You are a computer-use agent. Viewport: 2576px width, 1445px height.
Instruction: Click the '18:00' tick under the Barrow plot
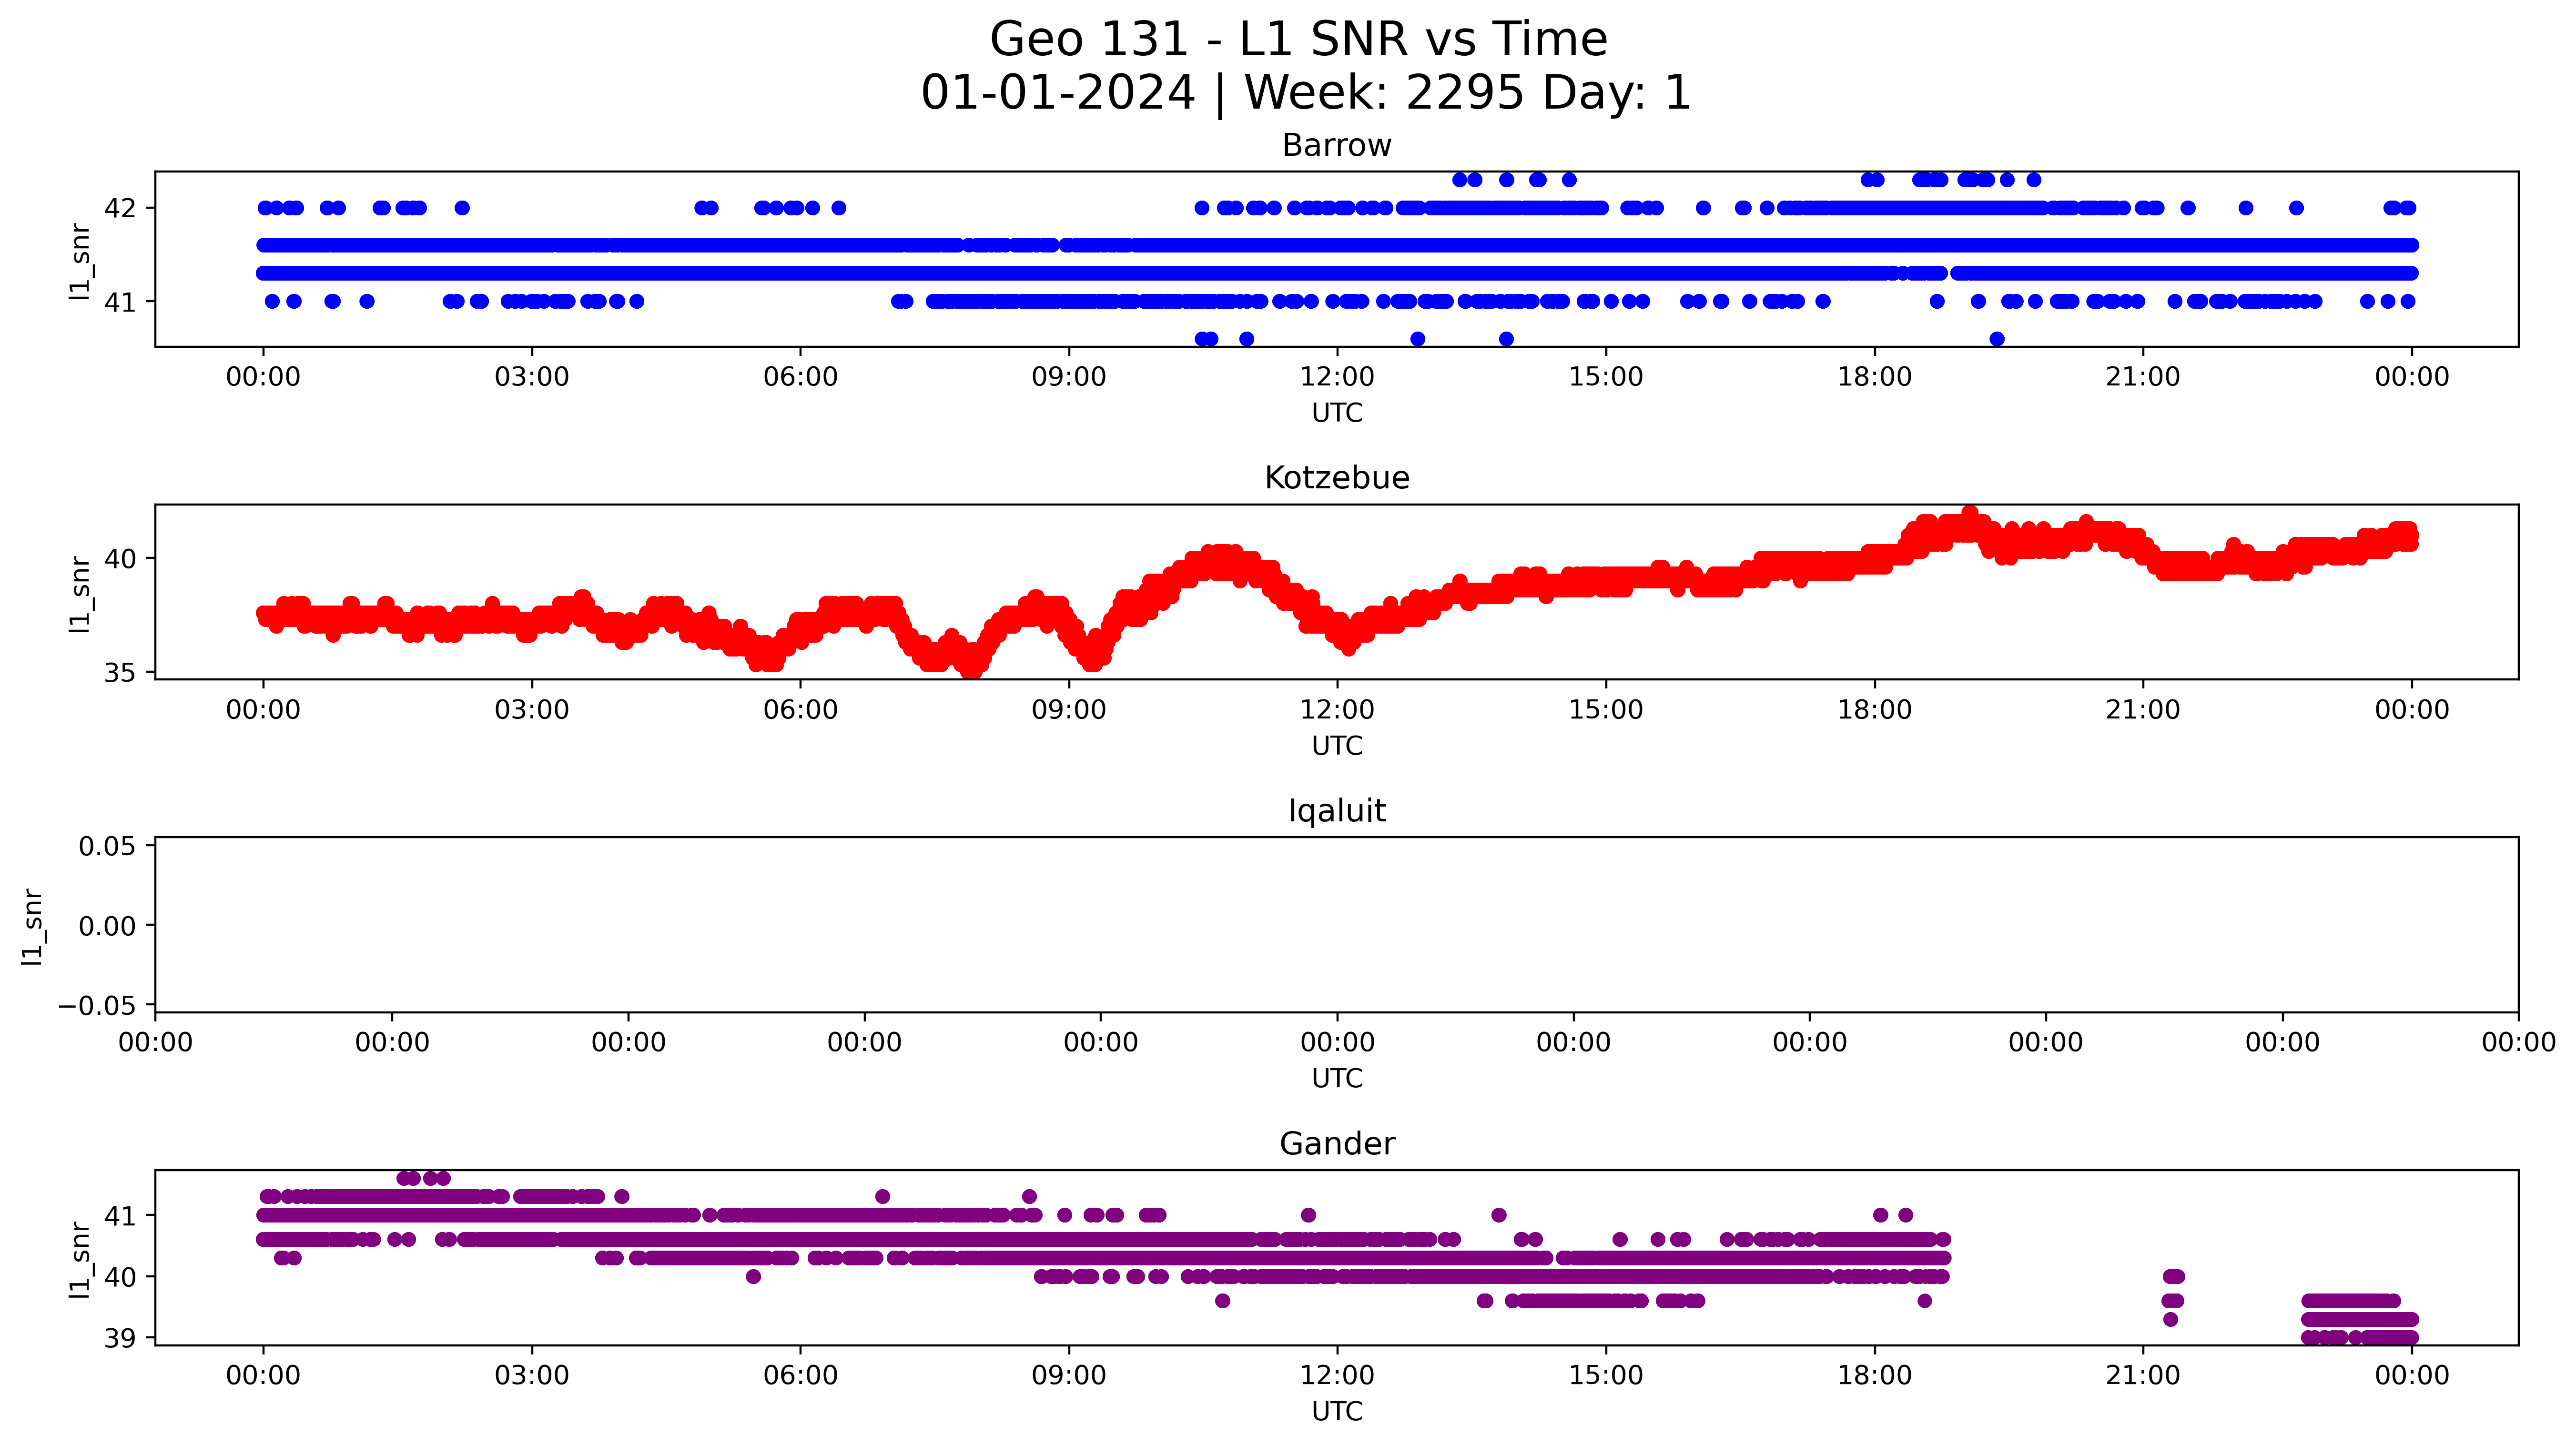coord(1874,377)
